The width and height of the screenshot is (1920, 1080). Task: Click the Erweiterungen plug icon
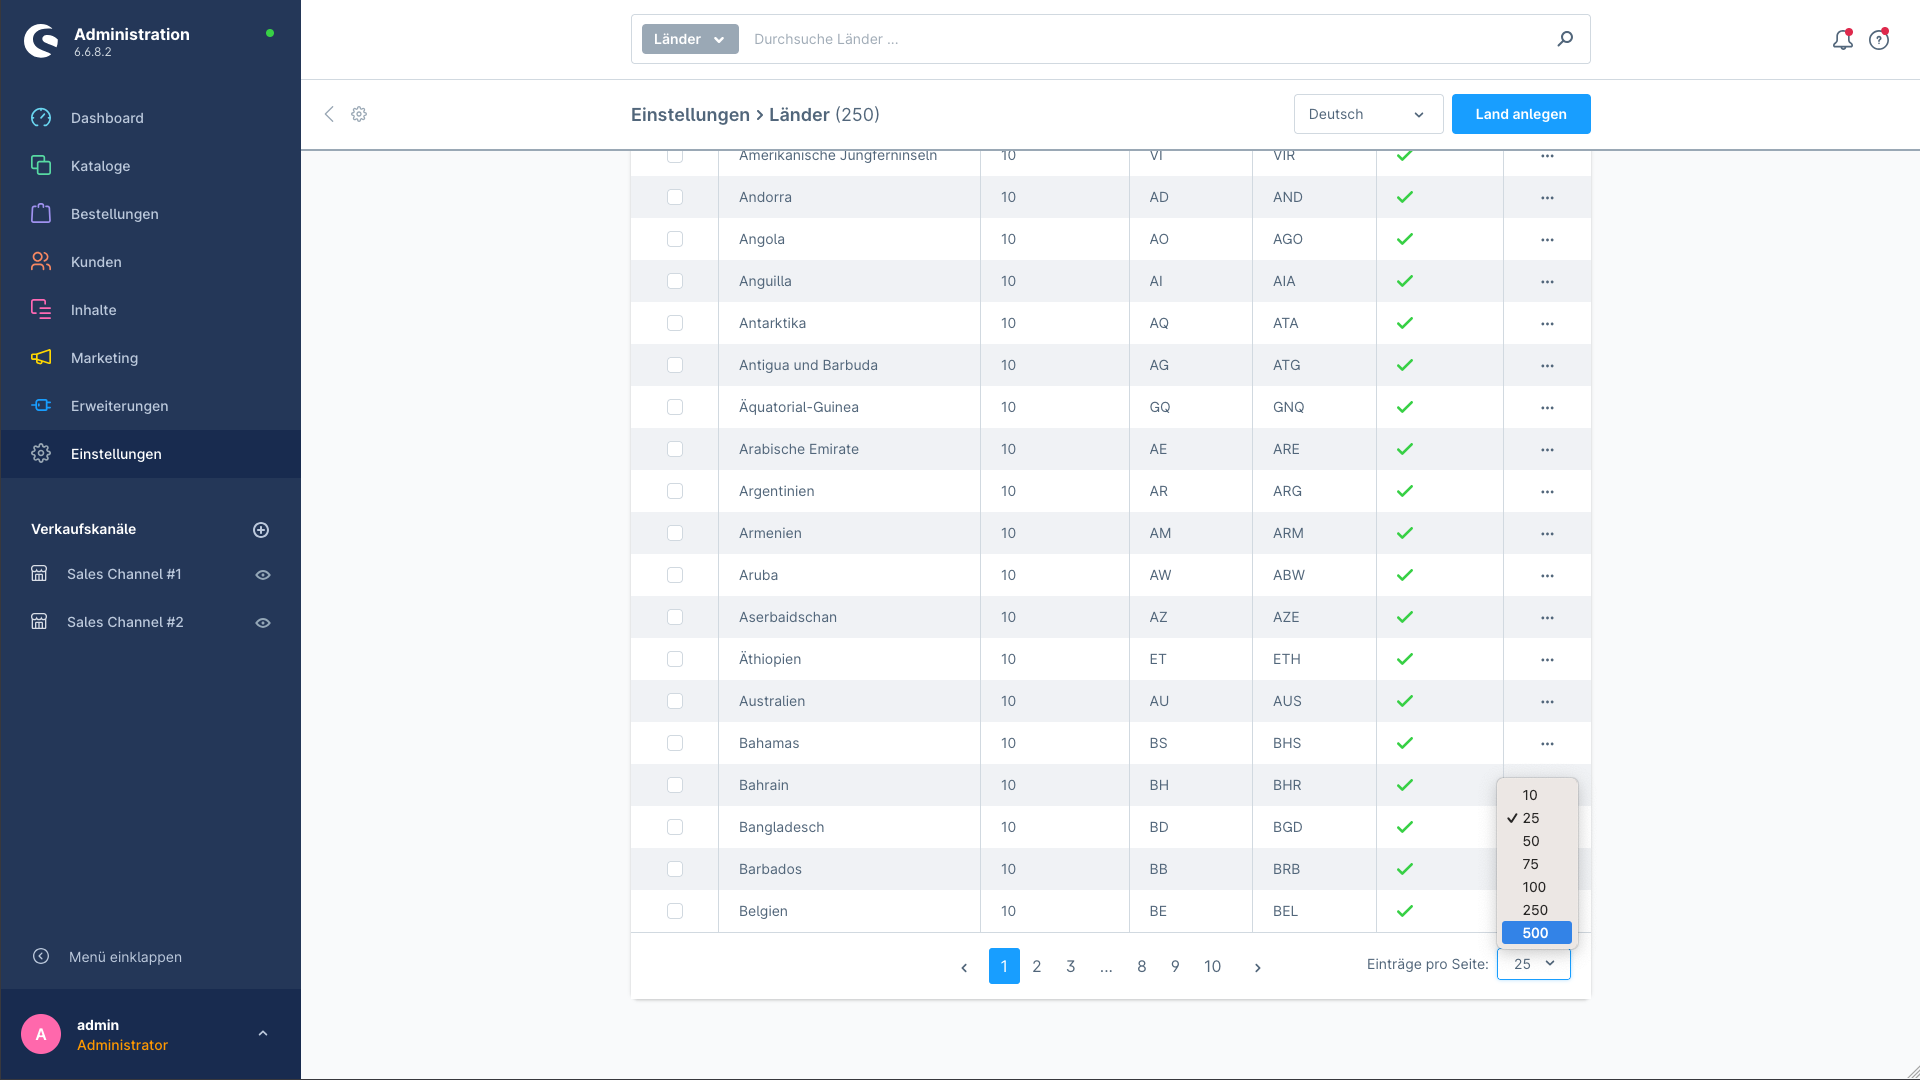(41, 406)
